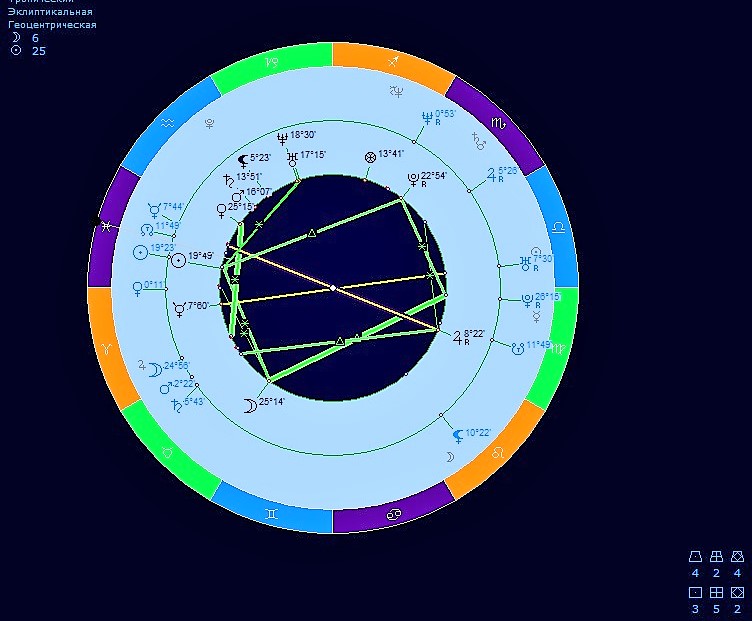752x621 pixels.
Task: Select the Gemini sign segment
Action: point(271,514)
